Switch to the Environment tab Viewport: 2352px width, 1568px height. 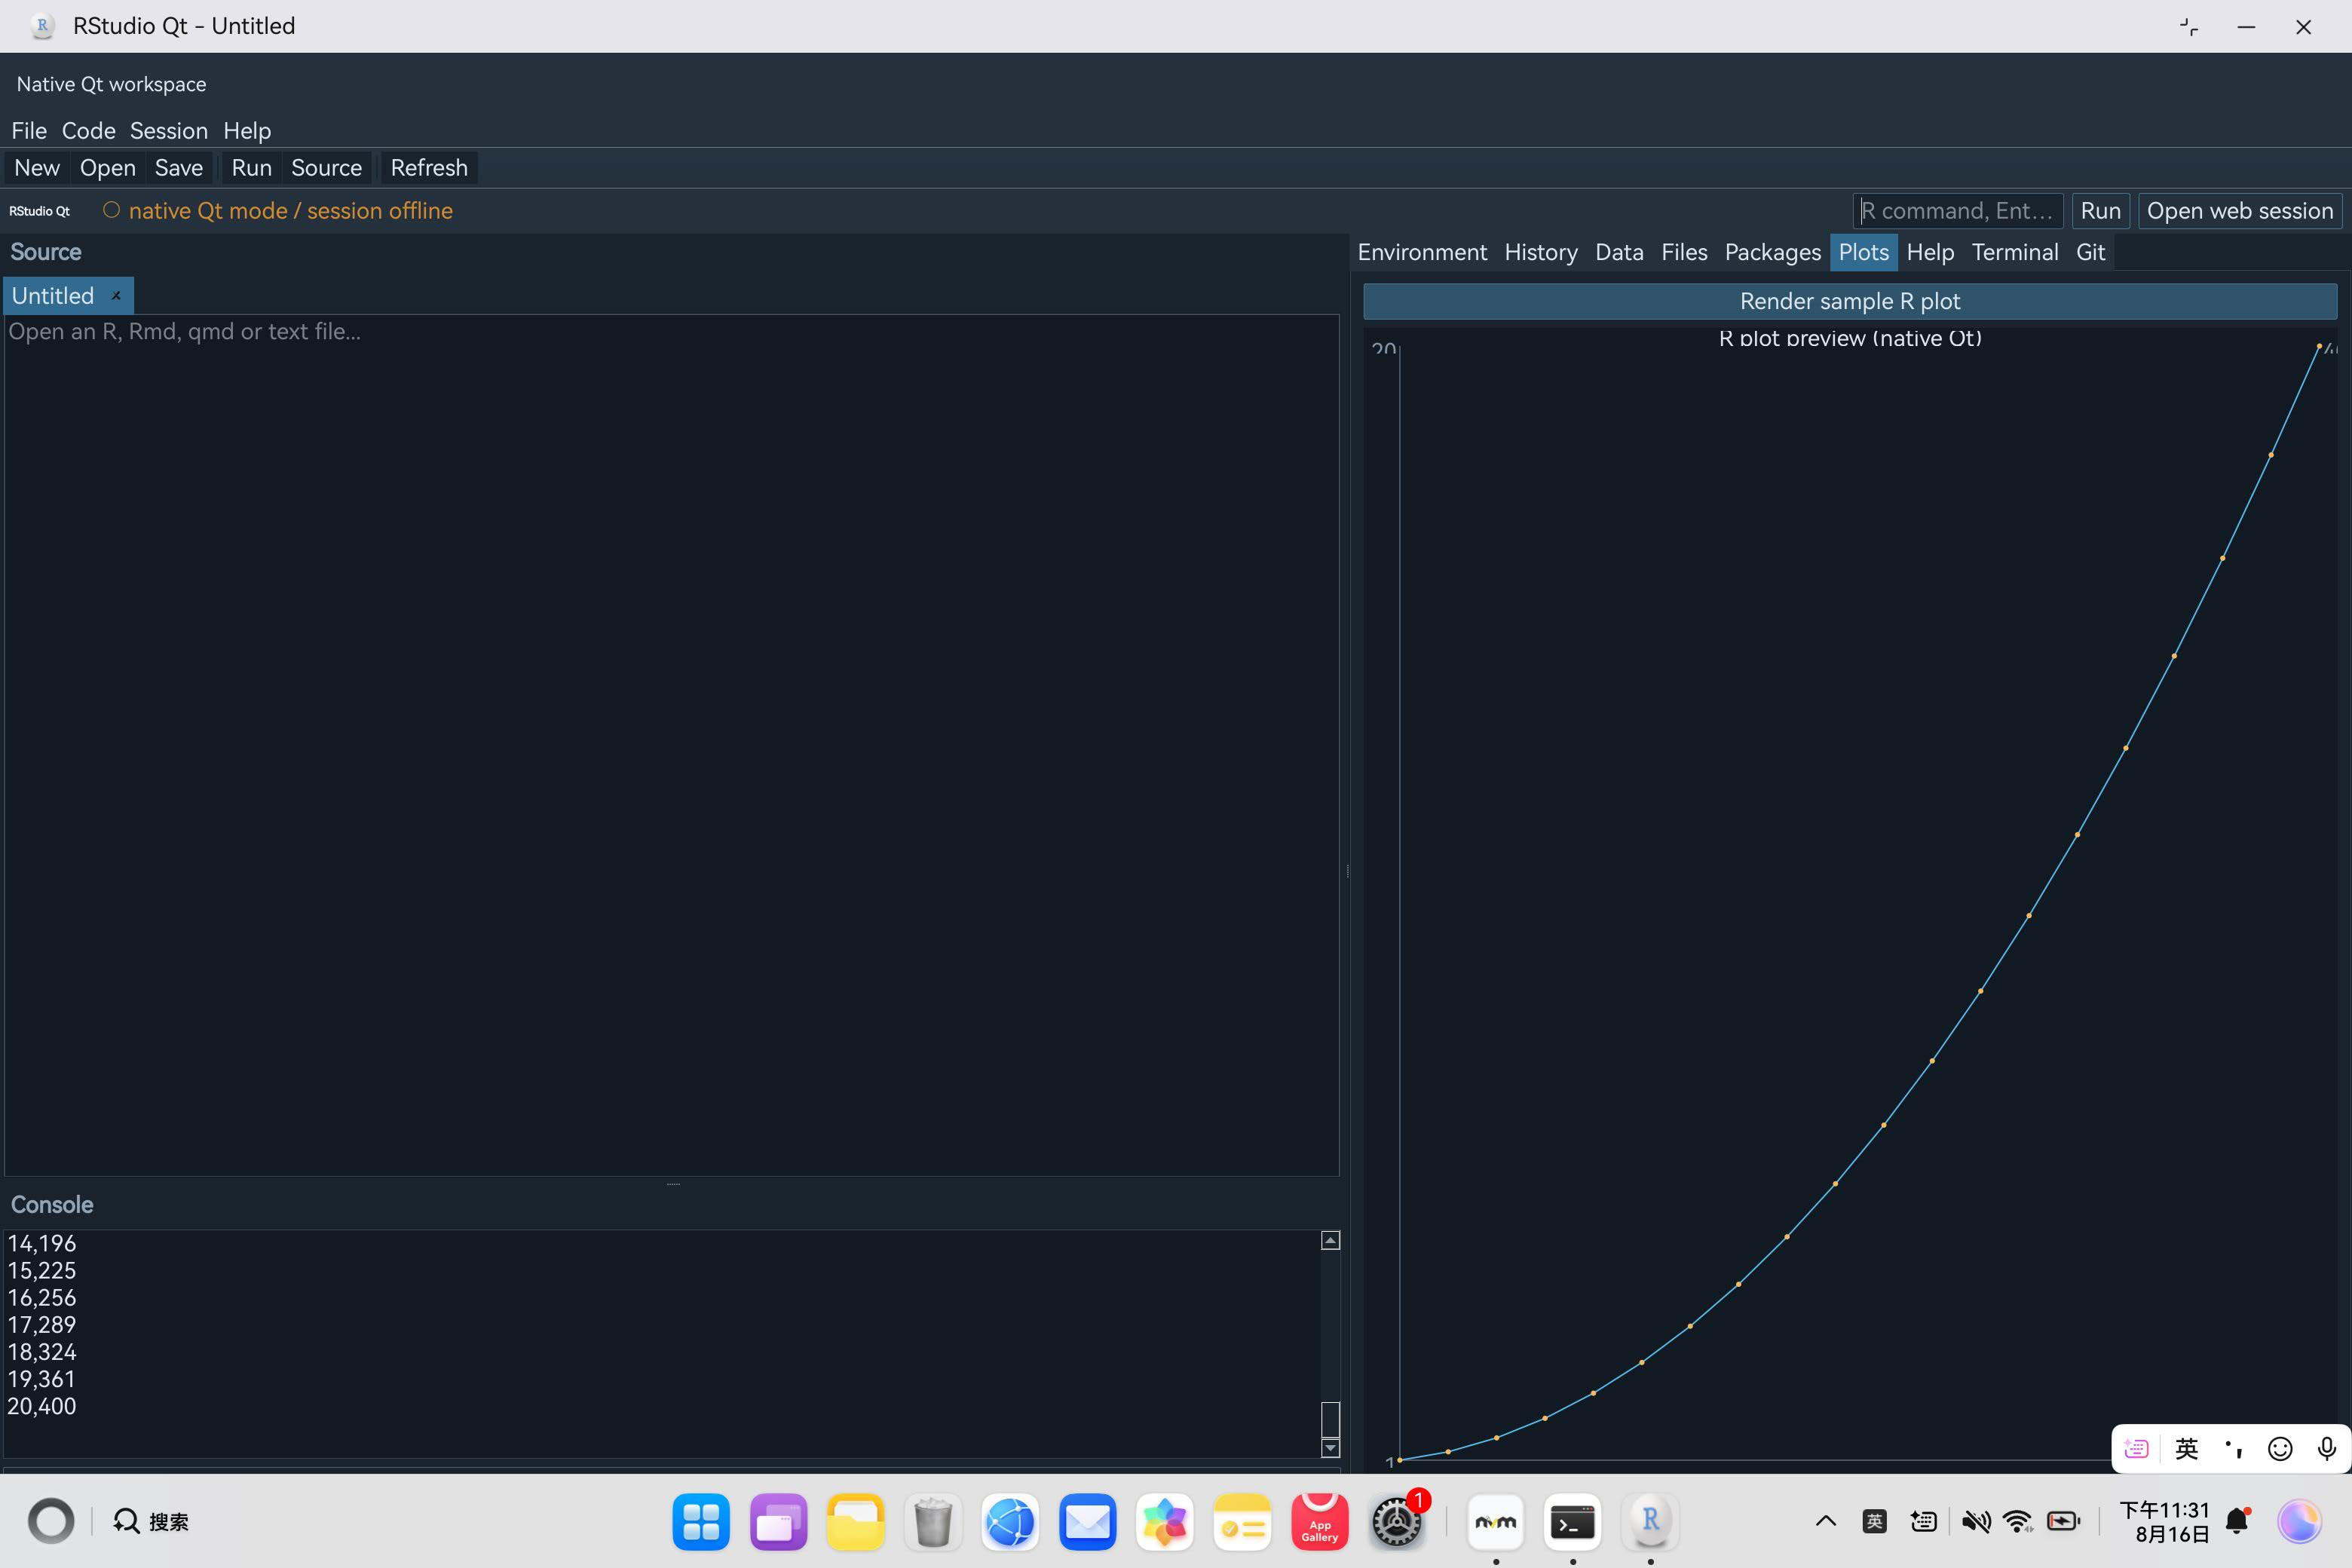tap(1422, 252)
